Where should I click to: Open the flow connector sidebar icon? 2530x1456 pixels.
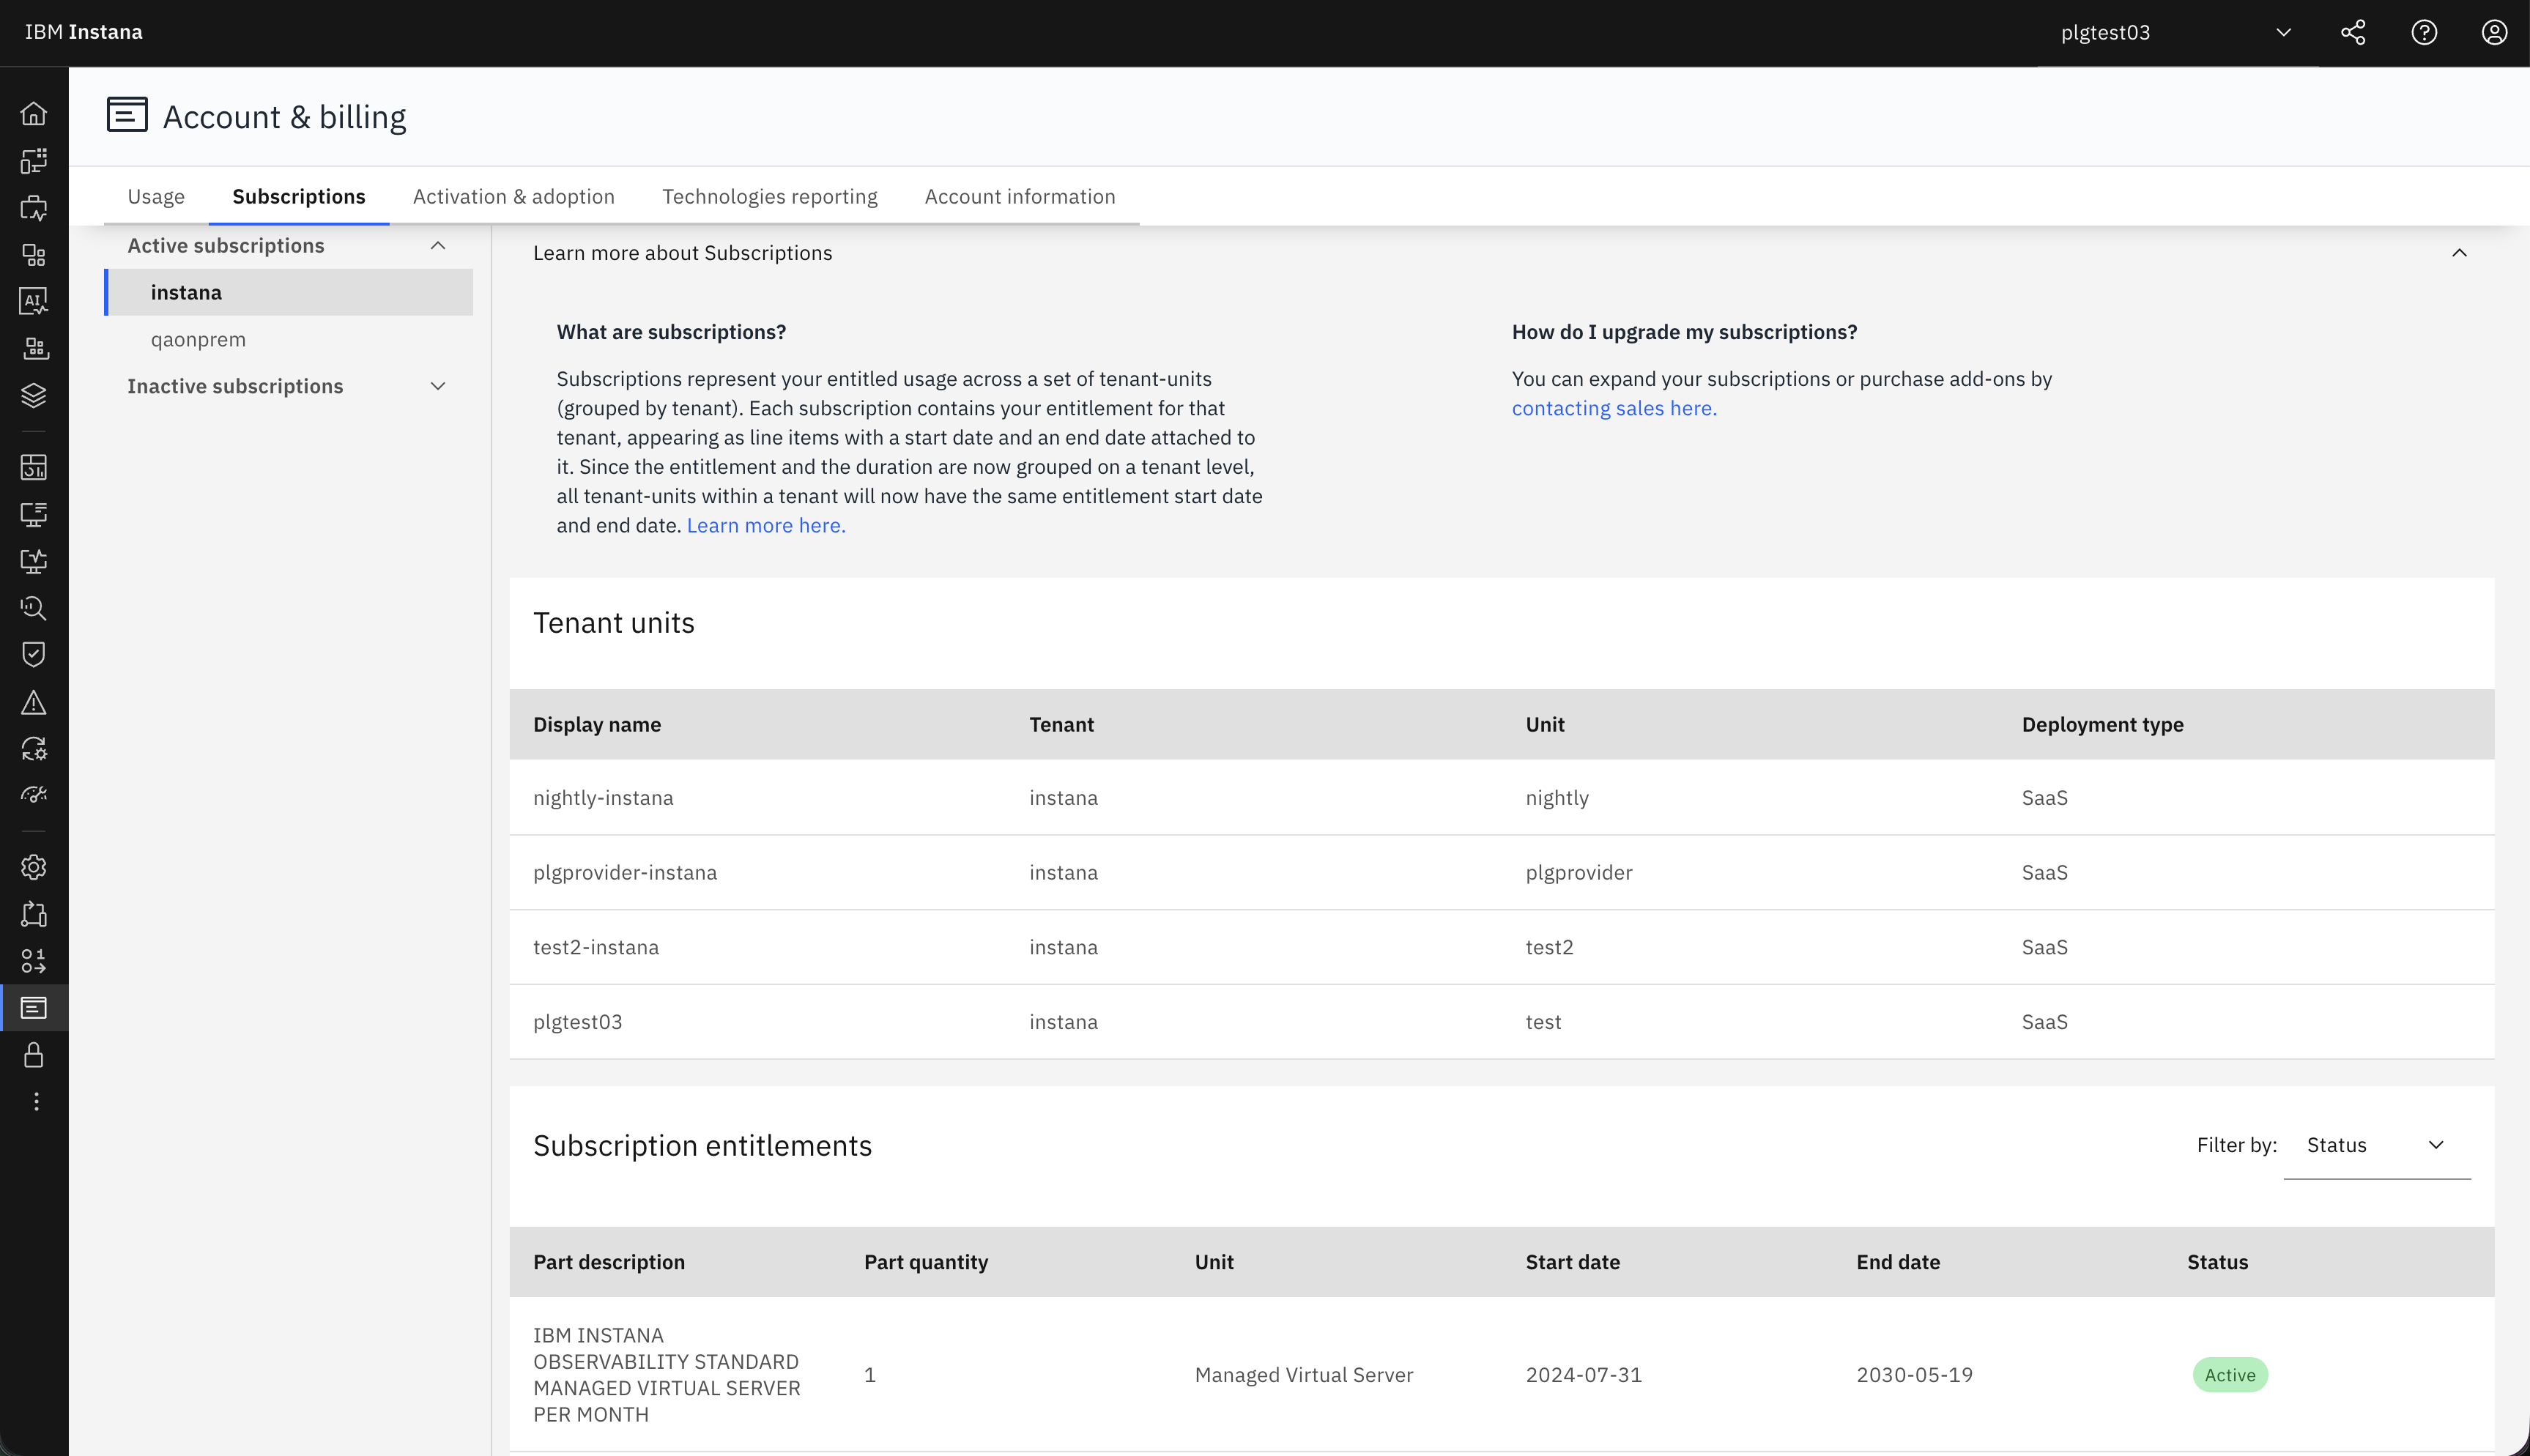[x=34, y=914]
